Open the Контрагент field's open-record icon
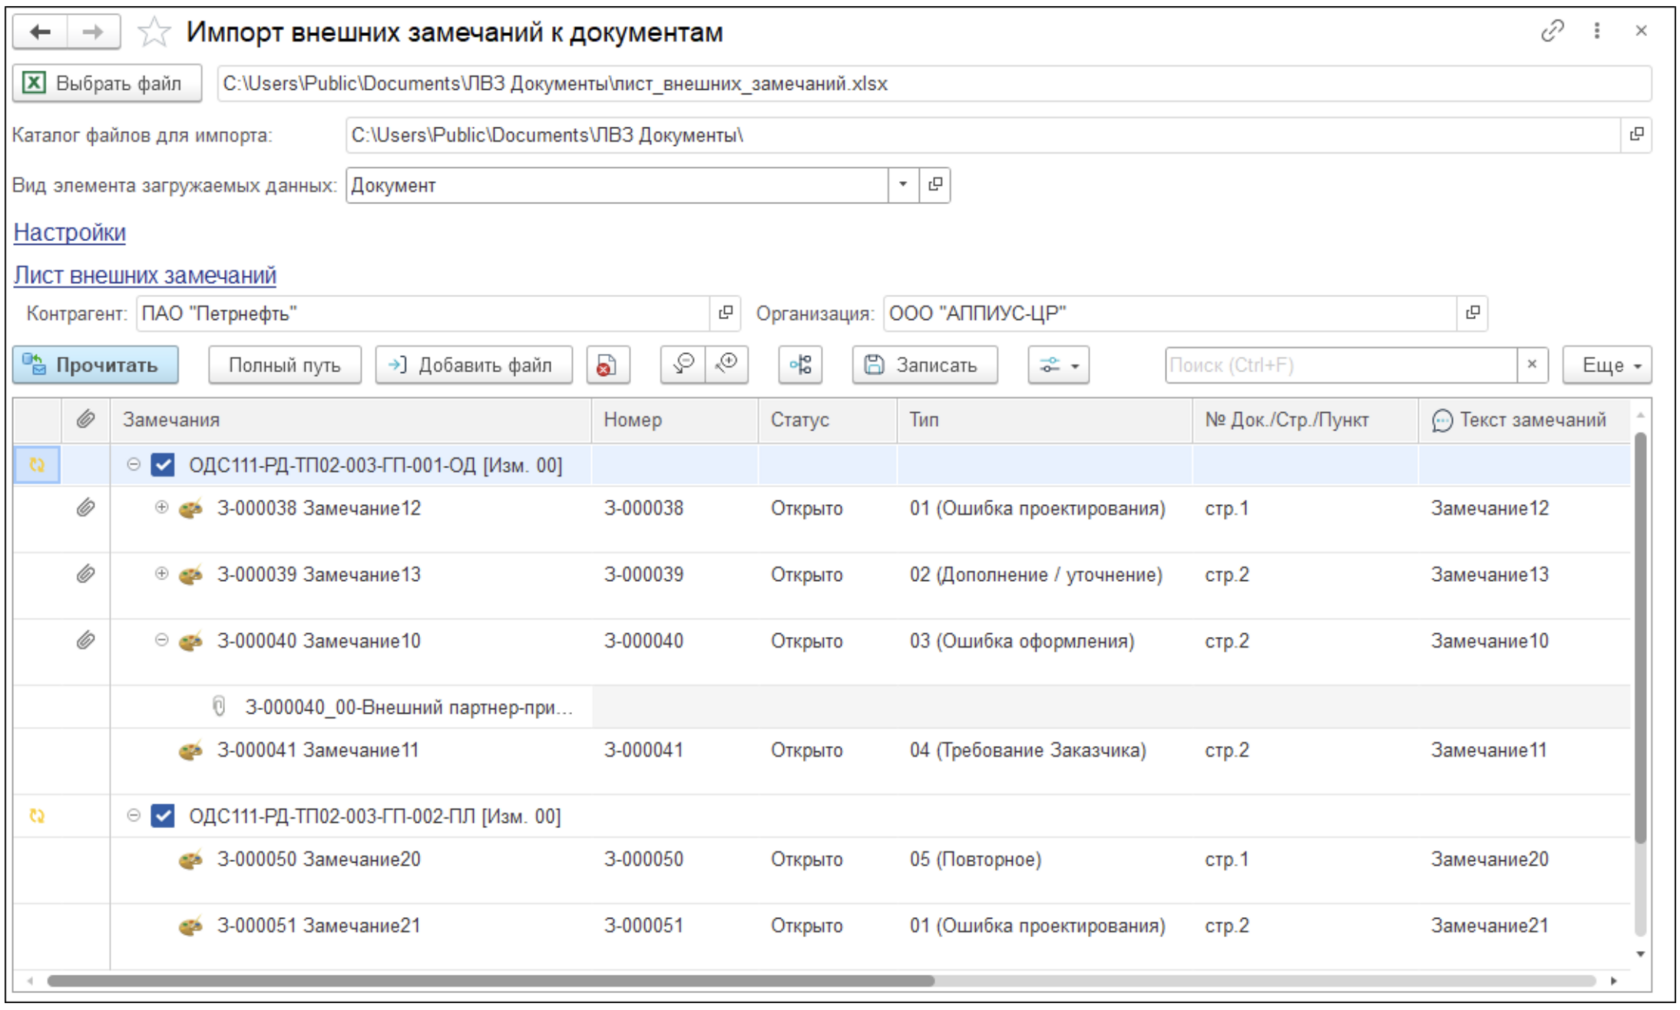Screen dimensions: 1680x1010 tap(726, 313)
